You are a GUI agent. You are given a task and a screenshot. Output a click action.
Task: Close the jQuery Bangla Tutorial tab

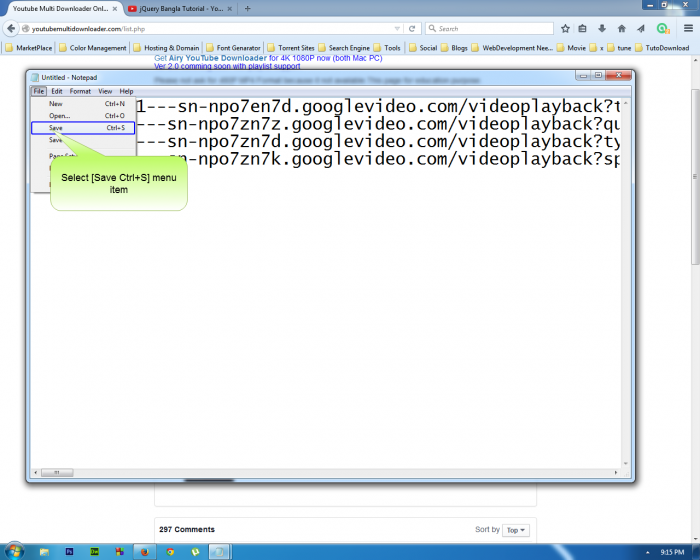click(x=229, y=8)
